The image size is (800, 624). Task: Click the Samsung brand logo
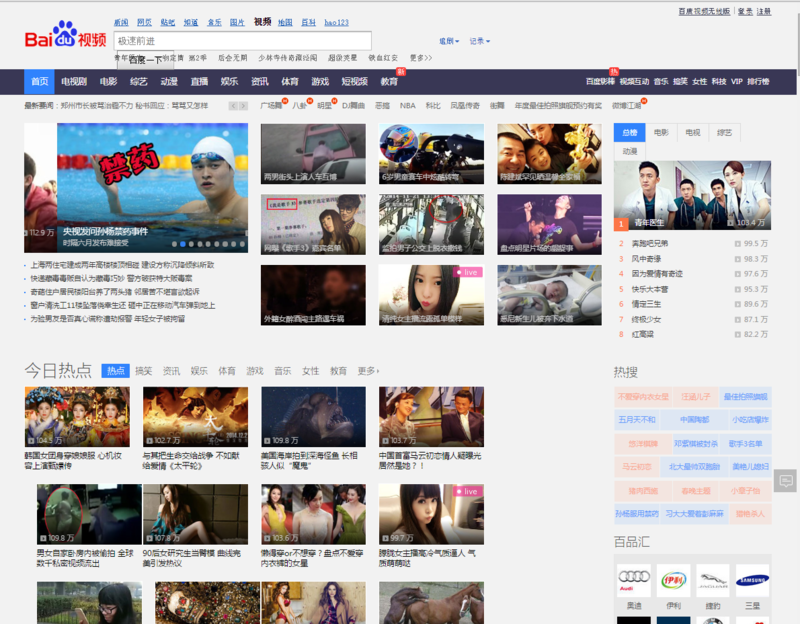point(752,580)
